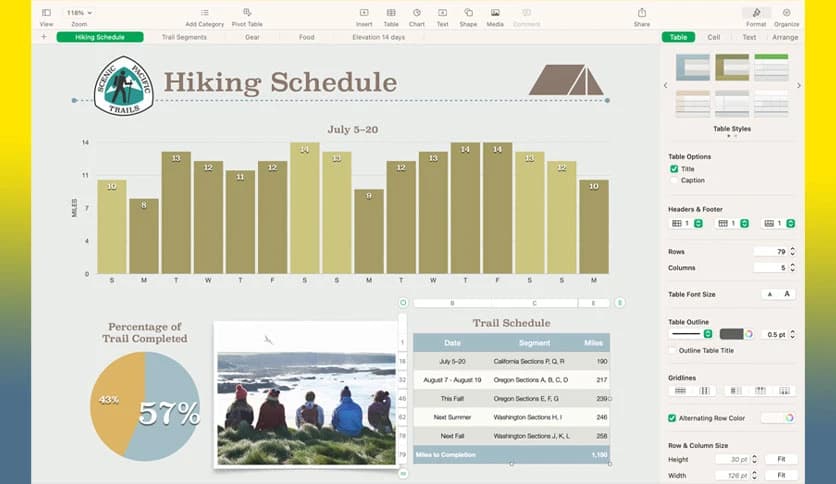Switch to the Food sheet tab
Image resolution: width=836 pixels, height=484 pixels.
coord(307,37)
